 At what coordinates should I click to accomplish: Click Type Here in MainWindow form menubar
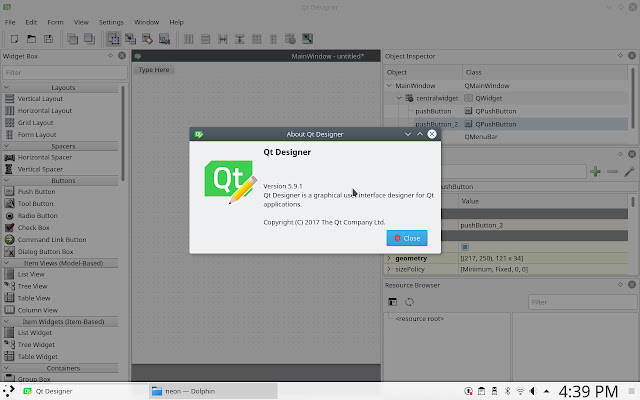[154, 70]
